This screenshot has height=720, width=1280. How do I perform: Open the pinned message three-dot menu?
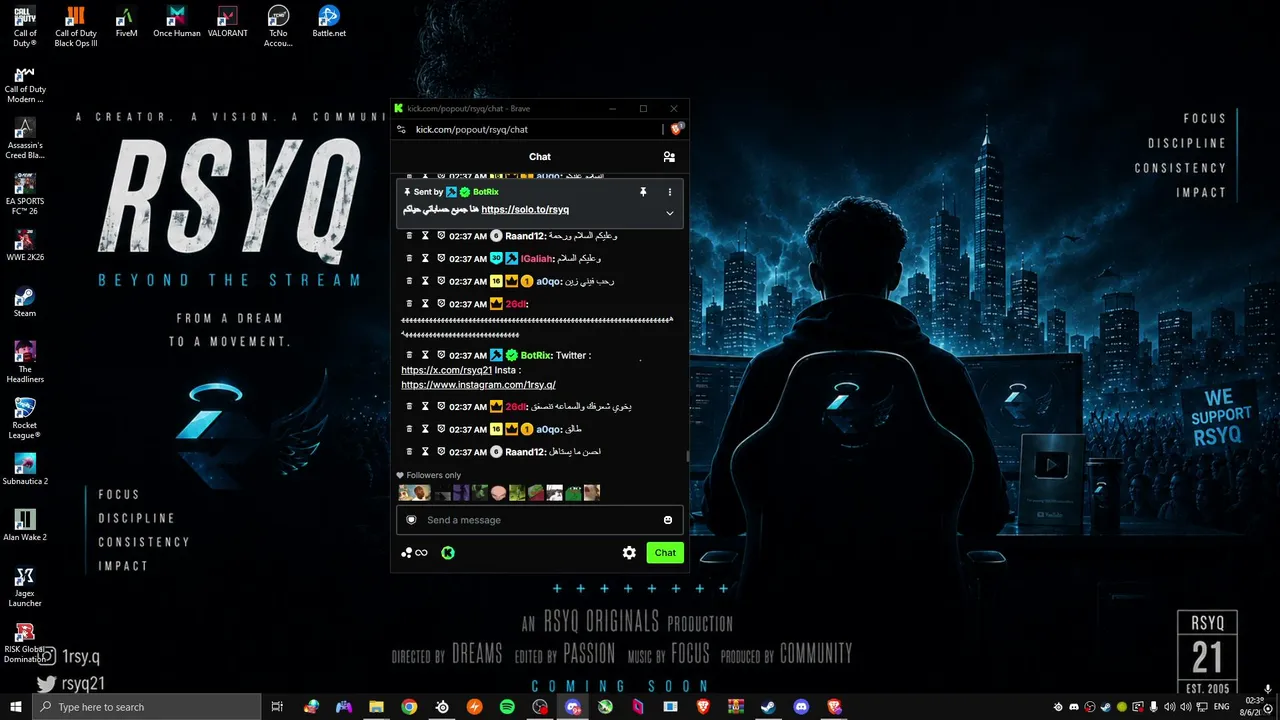coord(670,192)
